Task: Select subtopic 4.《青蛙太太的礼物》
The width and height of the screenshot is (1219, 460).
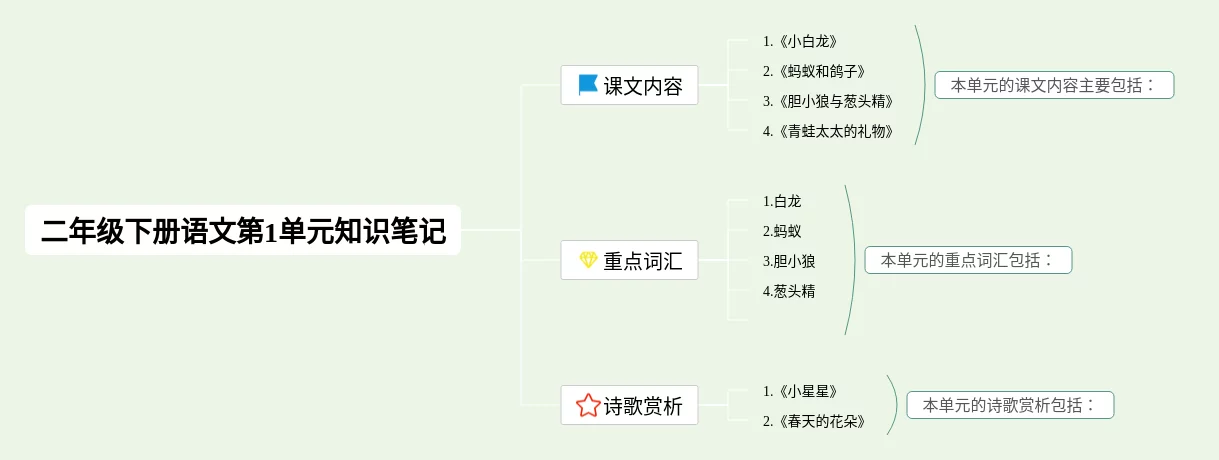Action: point(827,131)
